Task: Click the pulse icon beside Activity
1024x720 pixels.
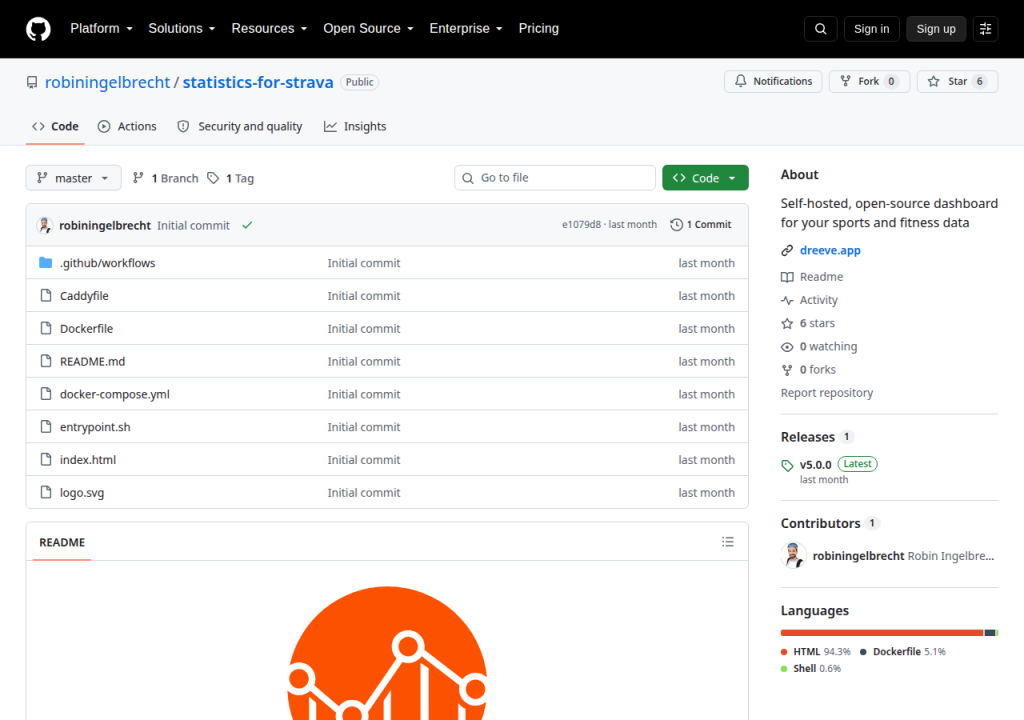Action: (787, 300)
